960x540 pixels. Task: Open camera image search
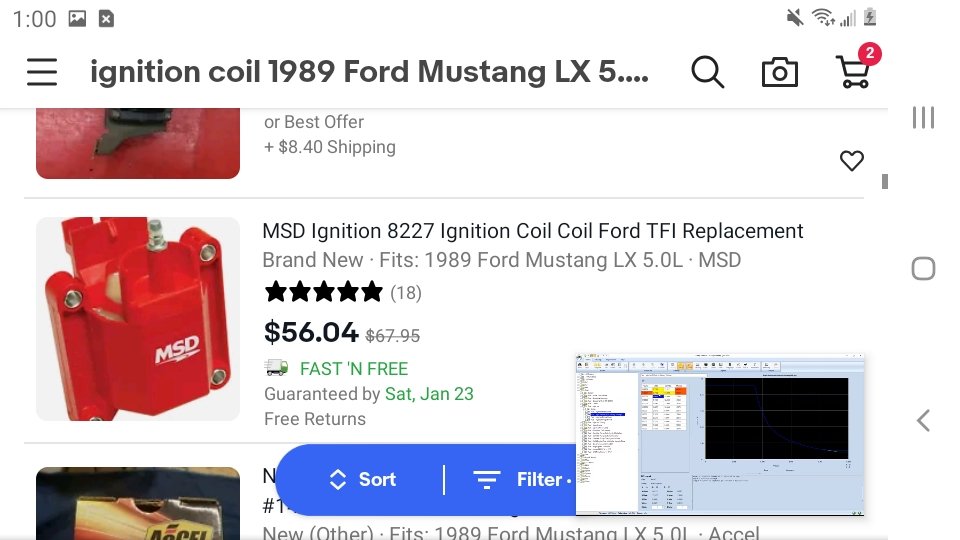[x=779, y=72]
